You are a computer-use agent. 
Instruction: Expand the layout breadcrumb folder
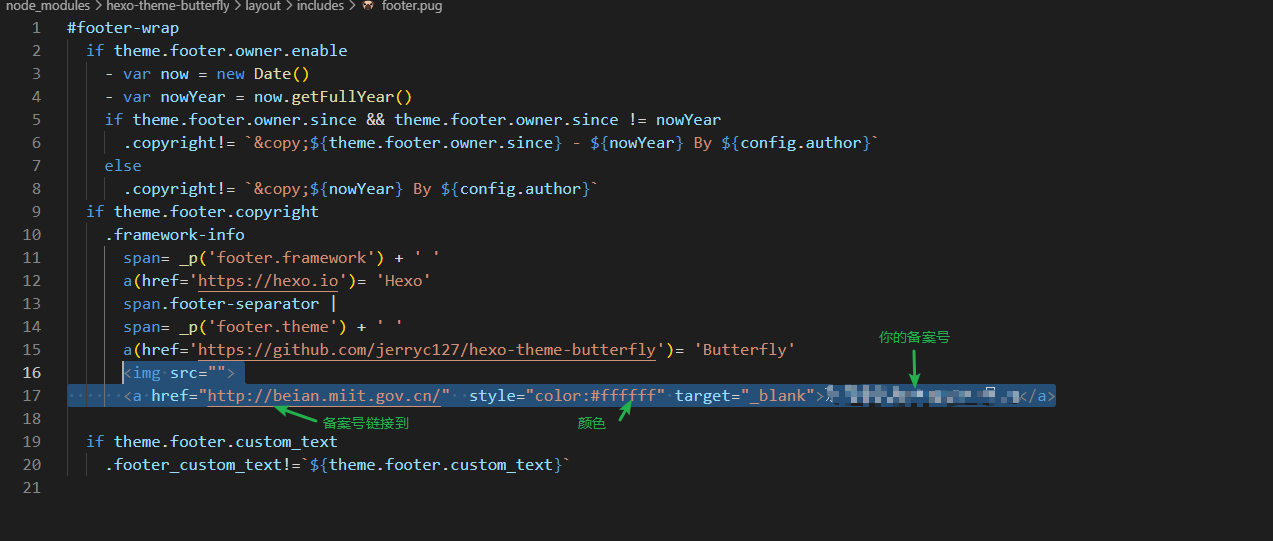(263, 6)
